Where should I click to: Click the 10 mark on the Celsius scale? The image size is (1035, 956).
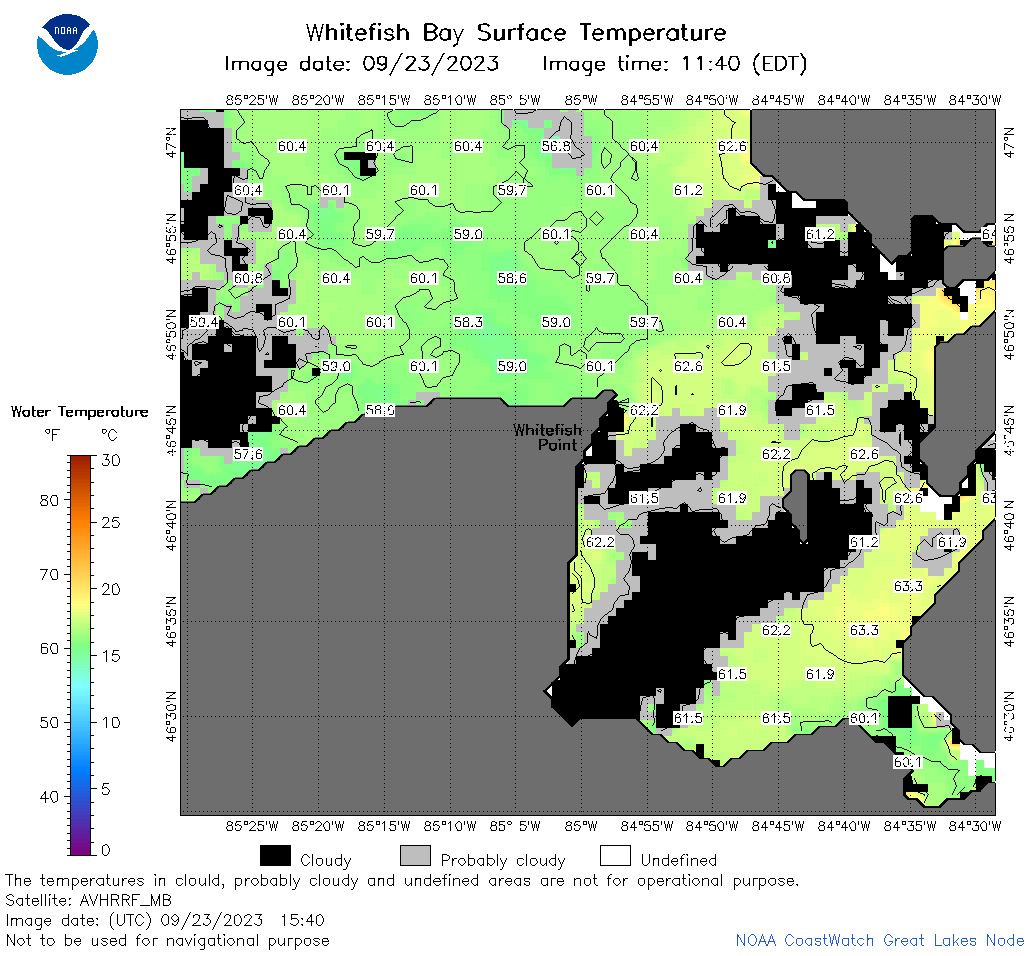(x=110, y=722)
